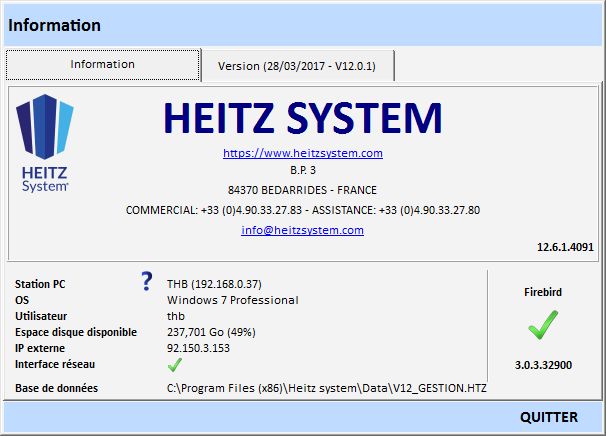Click the database path V12_GESTION.HTZ
The image size is (606, 436).
pos(327,388)
